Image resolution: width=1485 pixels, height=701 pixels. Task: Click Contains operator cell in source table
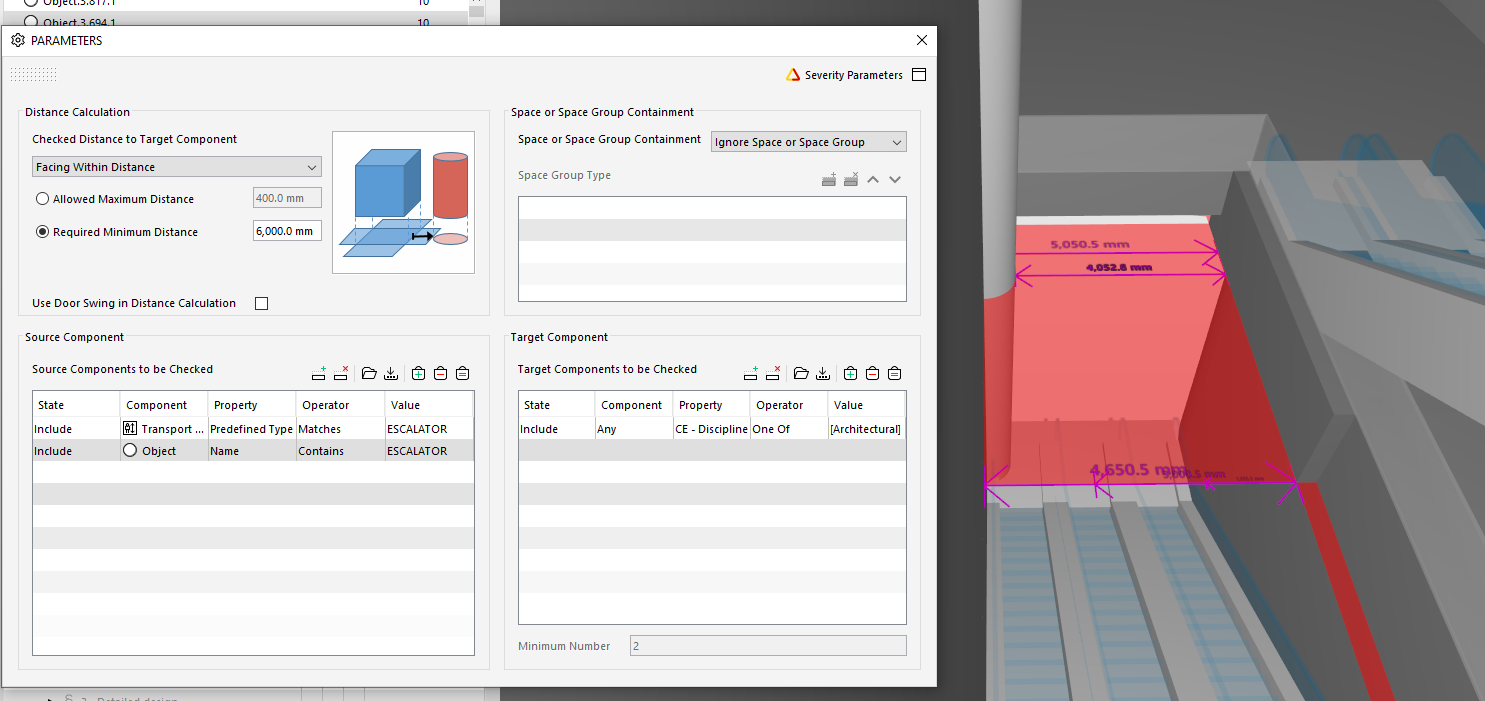(341, 451)
